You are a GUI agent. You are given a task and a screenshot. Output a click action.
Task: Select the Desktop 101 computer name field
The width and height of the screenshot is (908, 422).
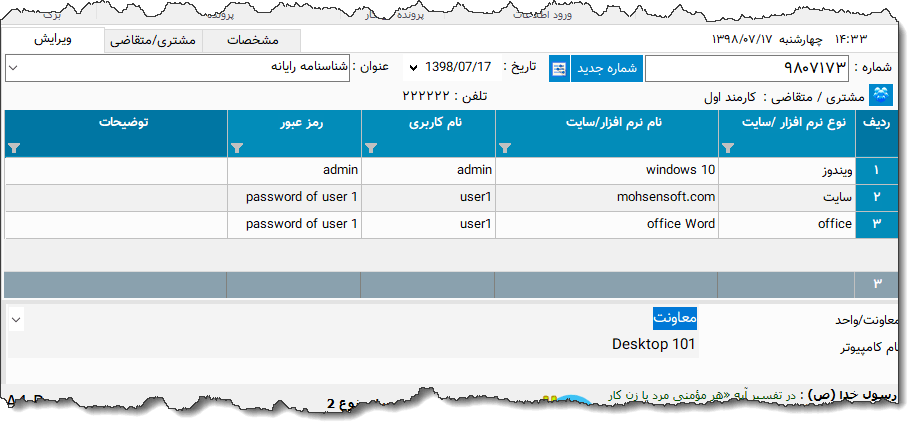click(x=654, y=345)
